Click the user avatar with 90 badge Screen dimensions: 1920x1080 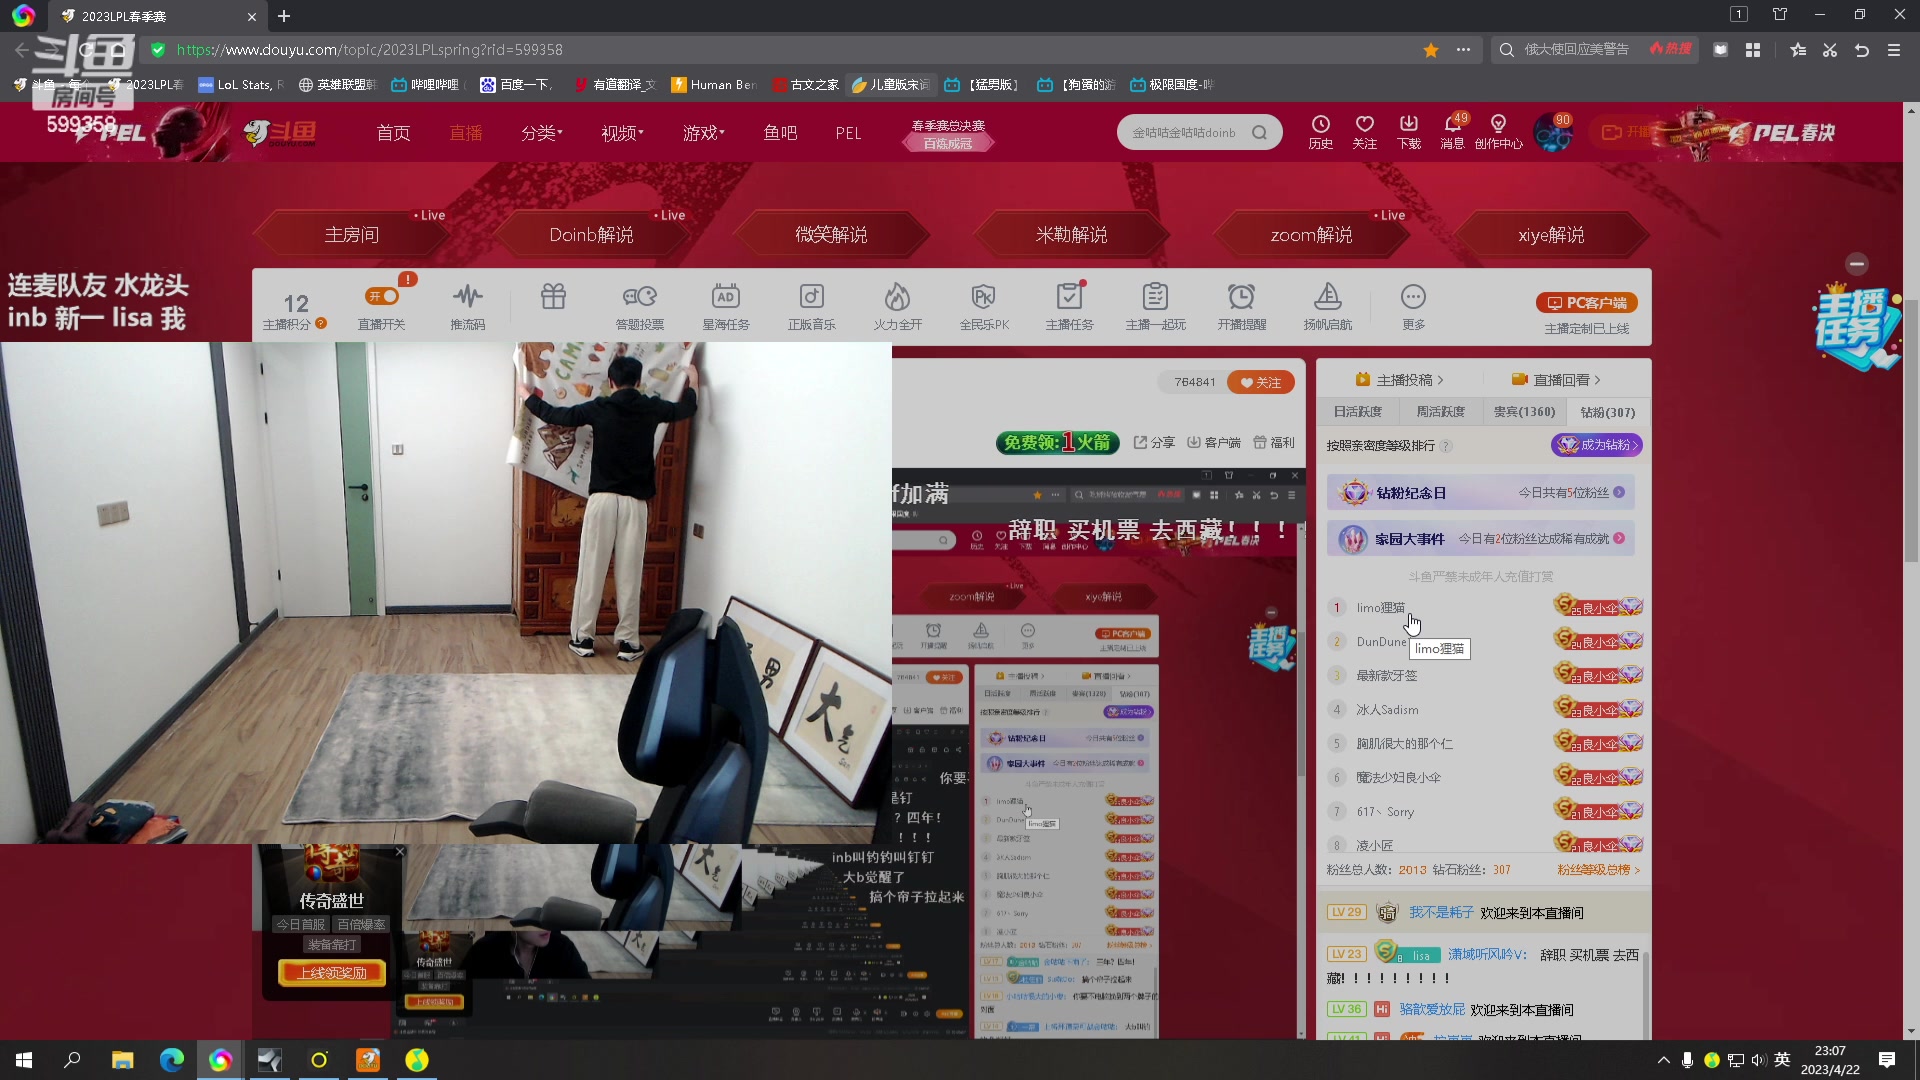point(1553,132)
